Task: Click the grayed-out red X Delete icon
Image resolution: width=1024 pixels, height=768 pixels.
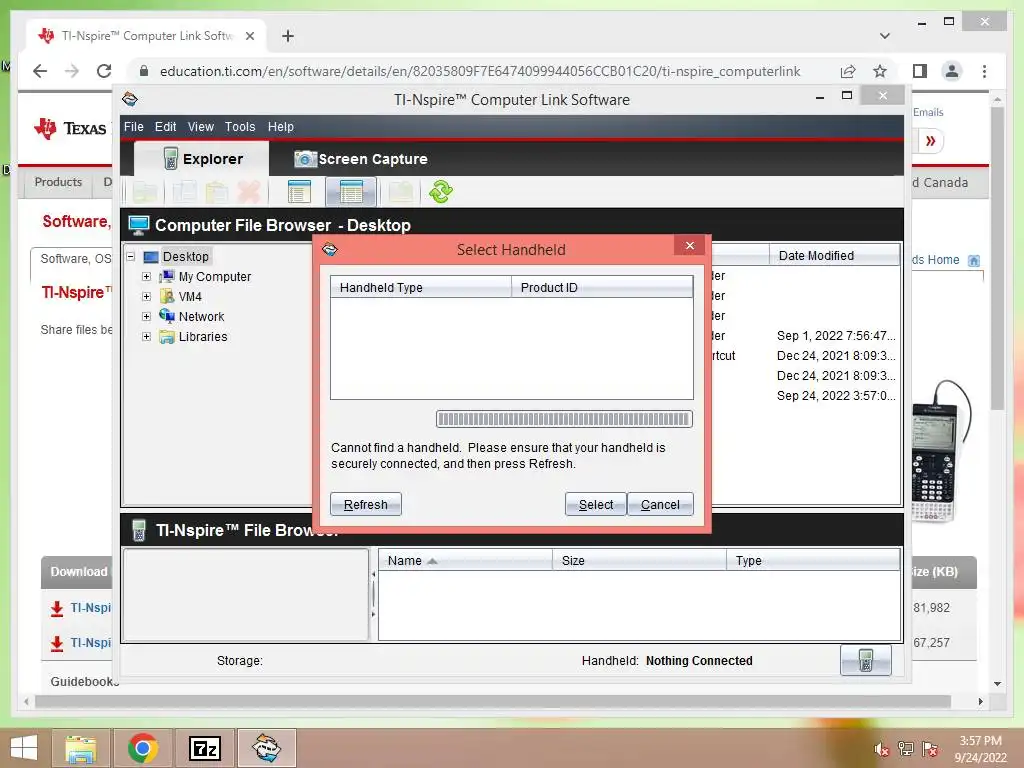Action: tap(249, 192)
